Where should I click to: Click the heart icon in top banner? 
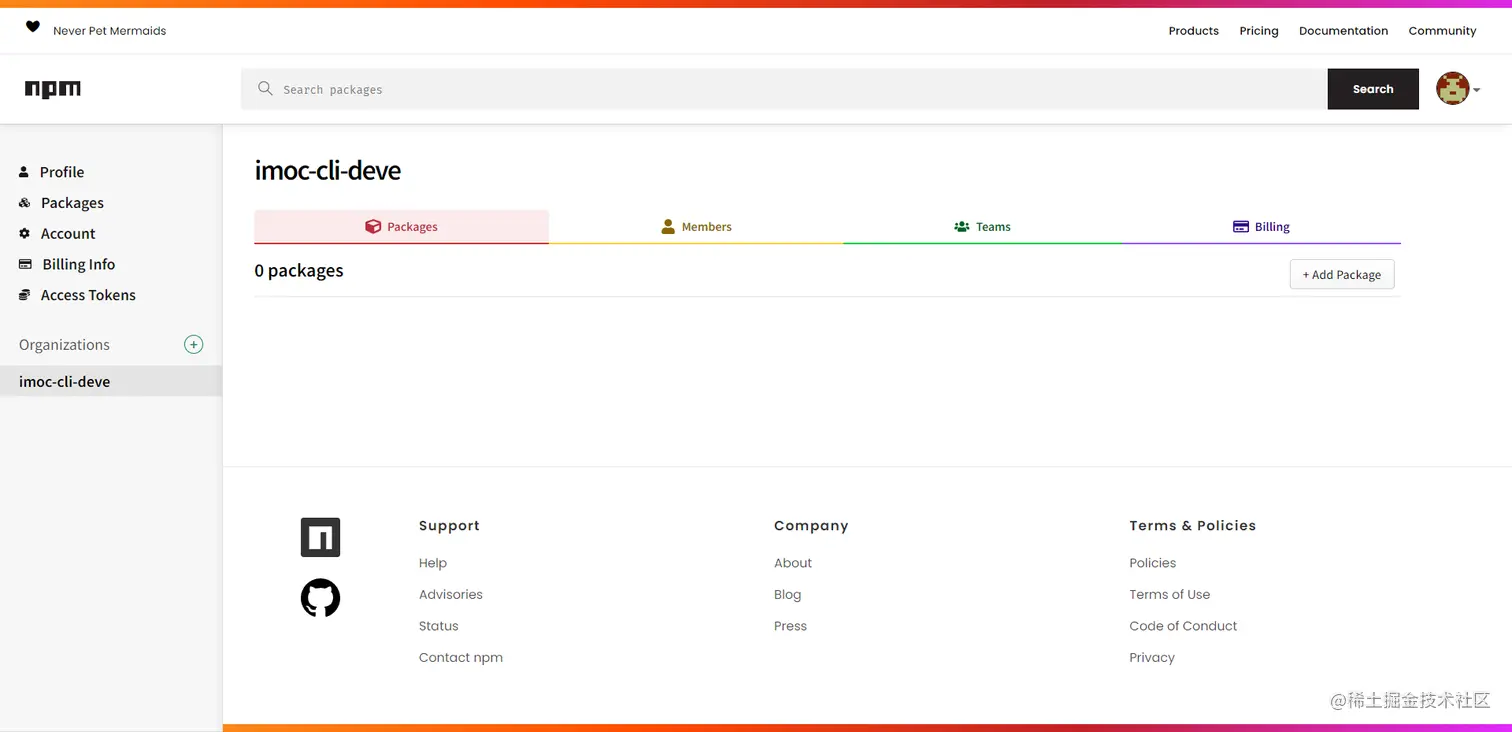[x=33, y=27]
